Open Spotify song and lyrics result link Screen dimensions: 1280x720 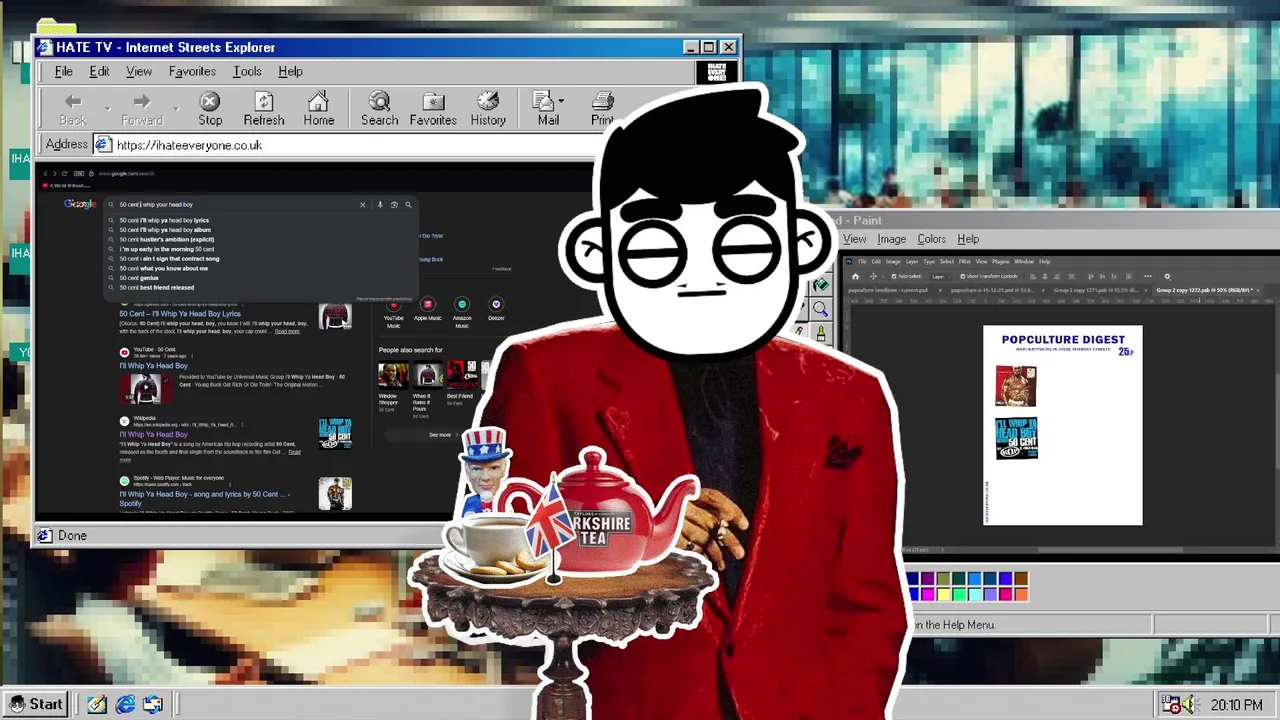[204, 498]
